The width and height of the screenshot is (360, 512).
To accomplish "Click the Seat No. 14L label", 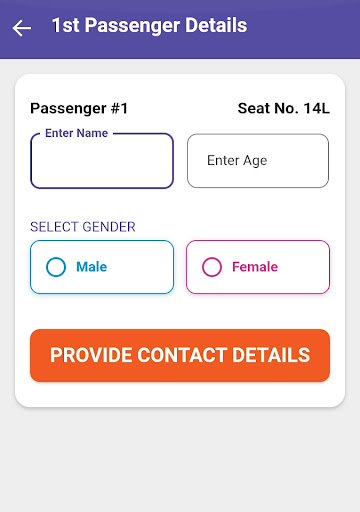I will click(284, 108).
